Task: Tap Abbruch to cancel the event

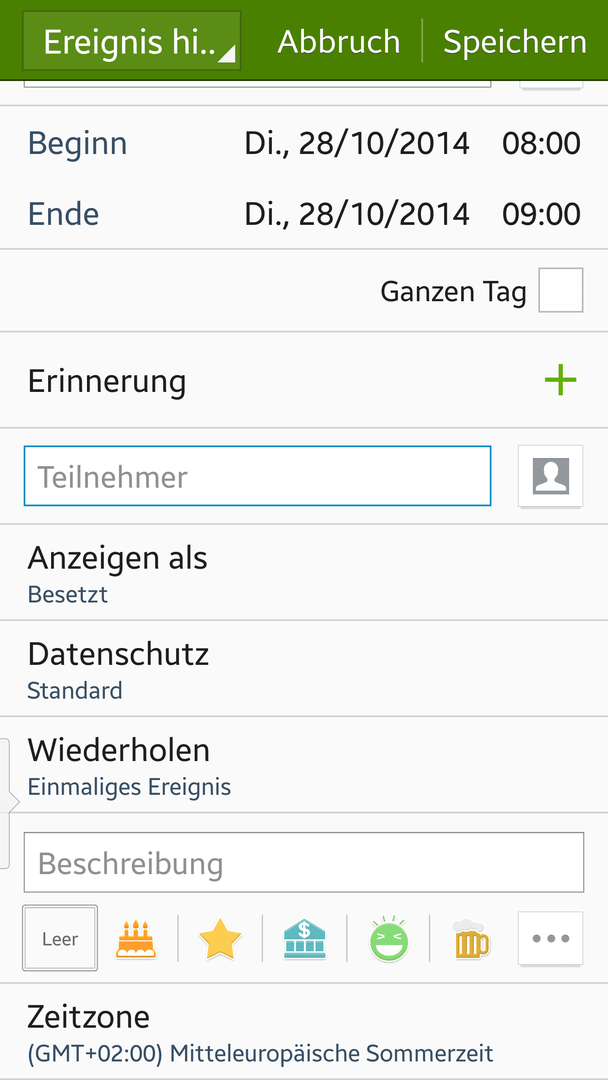Action: tap(339, 41)
